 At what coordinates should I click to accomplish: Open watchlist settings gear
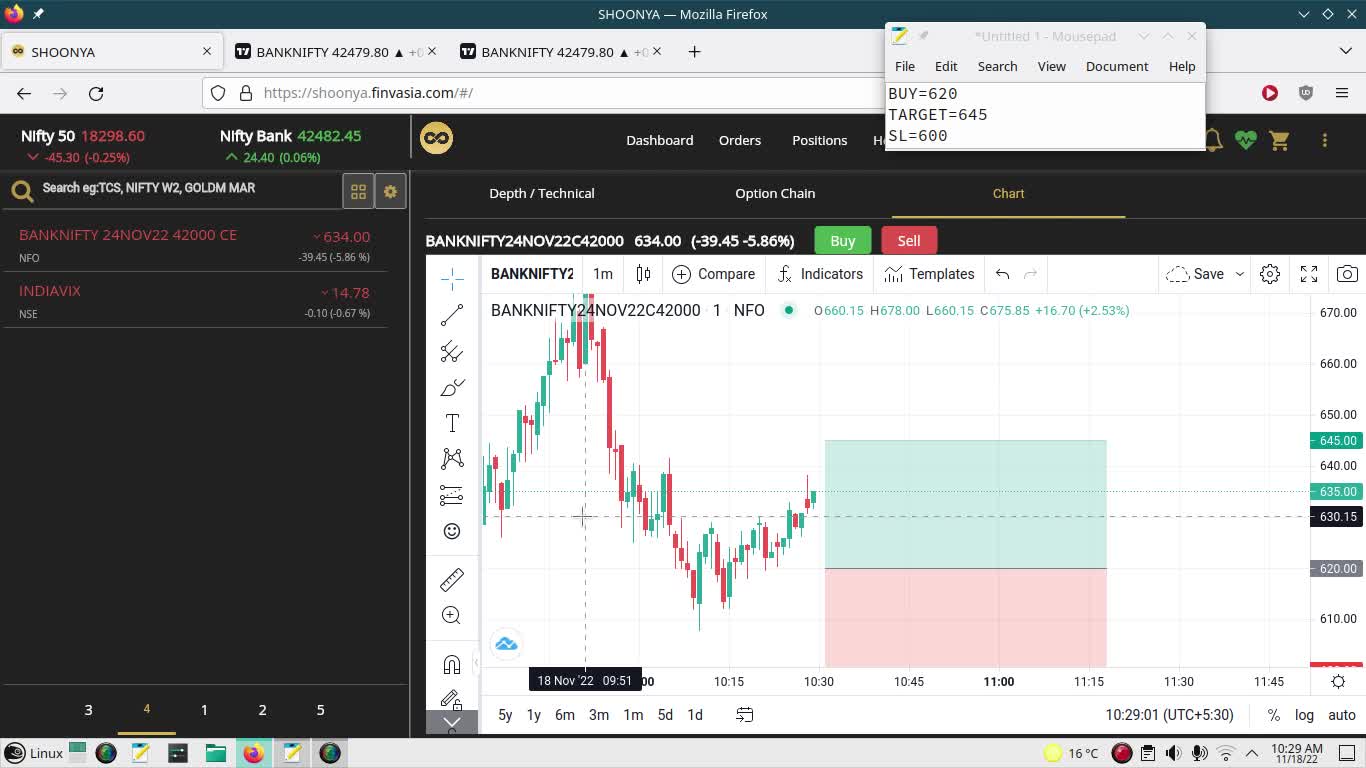[x=390, y=192]
